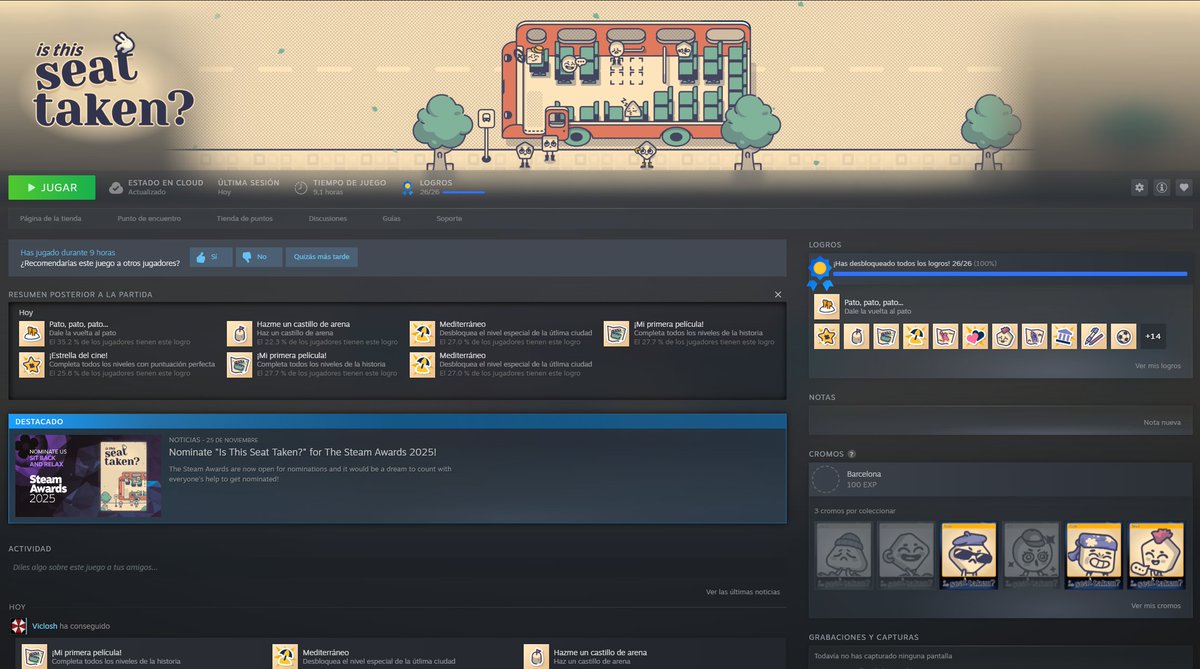Open the Steam Awards 2025 news thumbnail
This screenshot has width=1200, height=669.
(x=87, y=475)
